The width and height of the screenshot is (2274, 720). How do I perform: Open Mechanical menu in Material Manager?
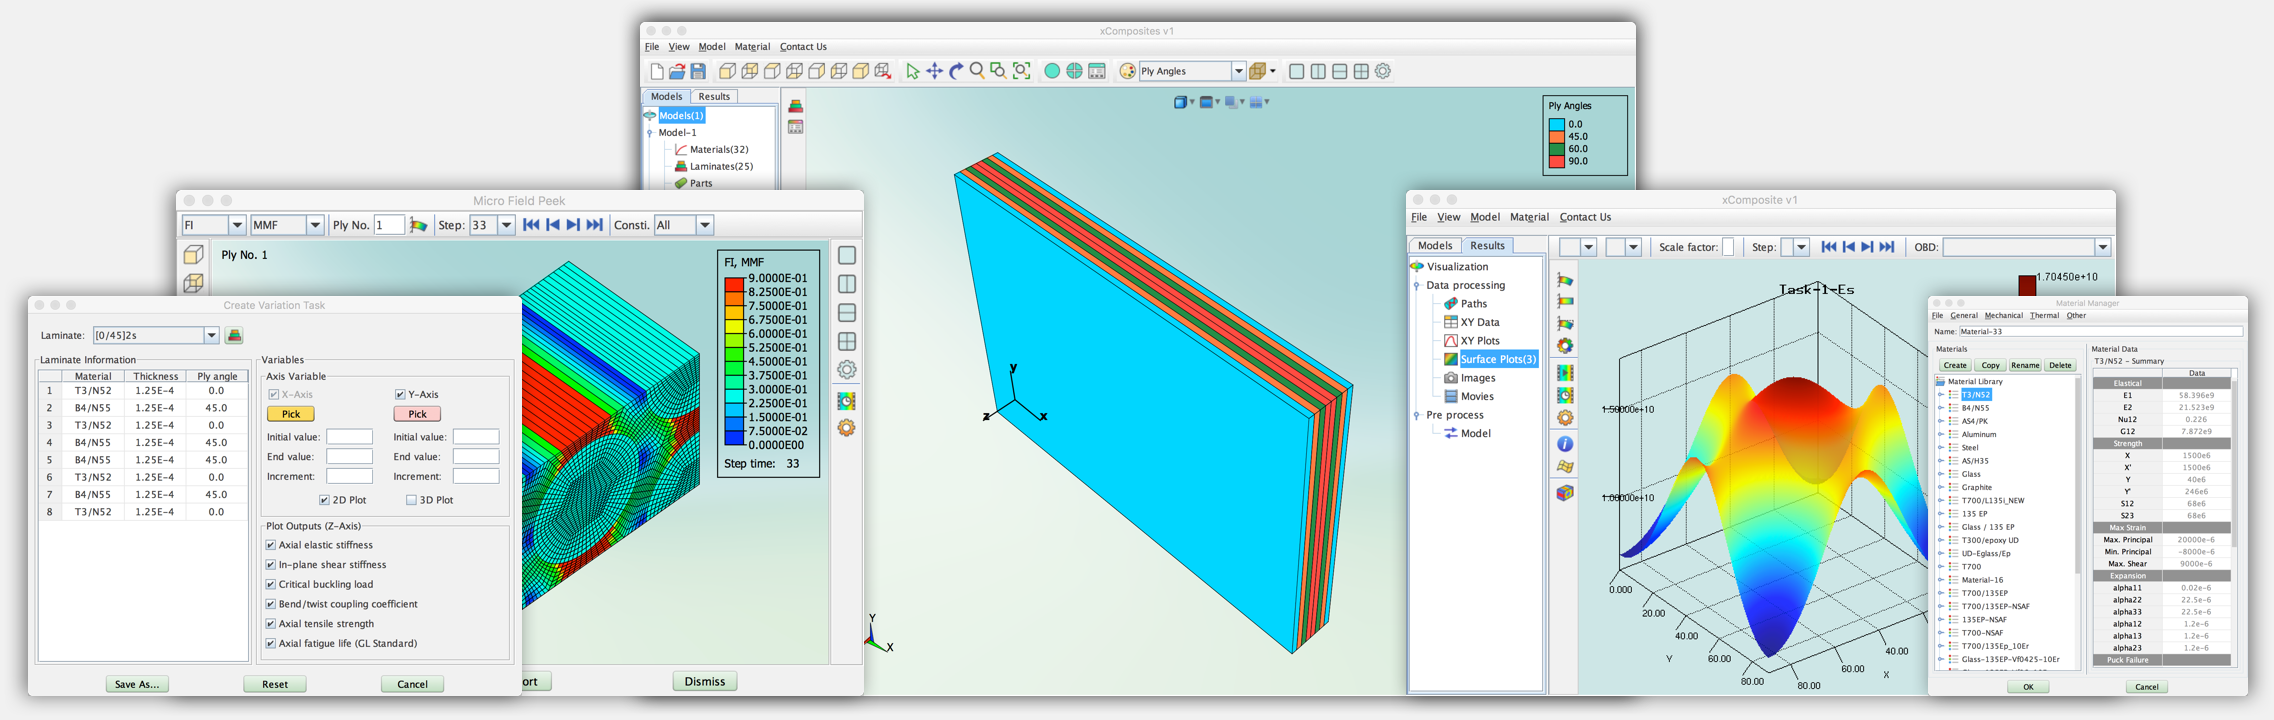pyautogui.click(x=2003, y=316)
